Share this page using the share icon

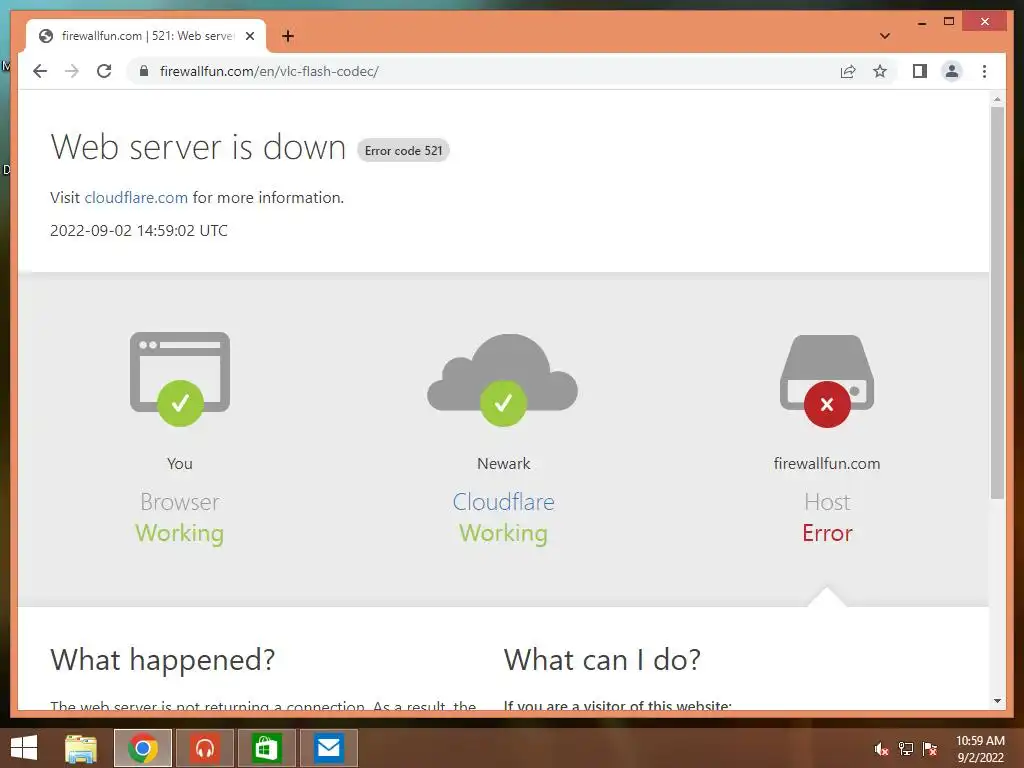[848, 71]
